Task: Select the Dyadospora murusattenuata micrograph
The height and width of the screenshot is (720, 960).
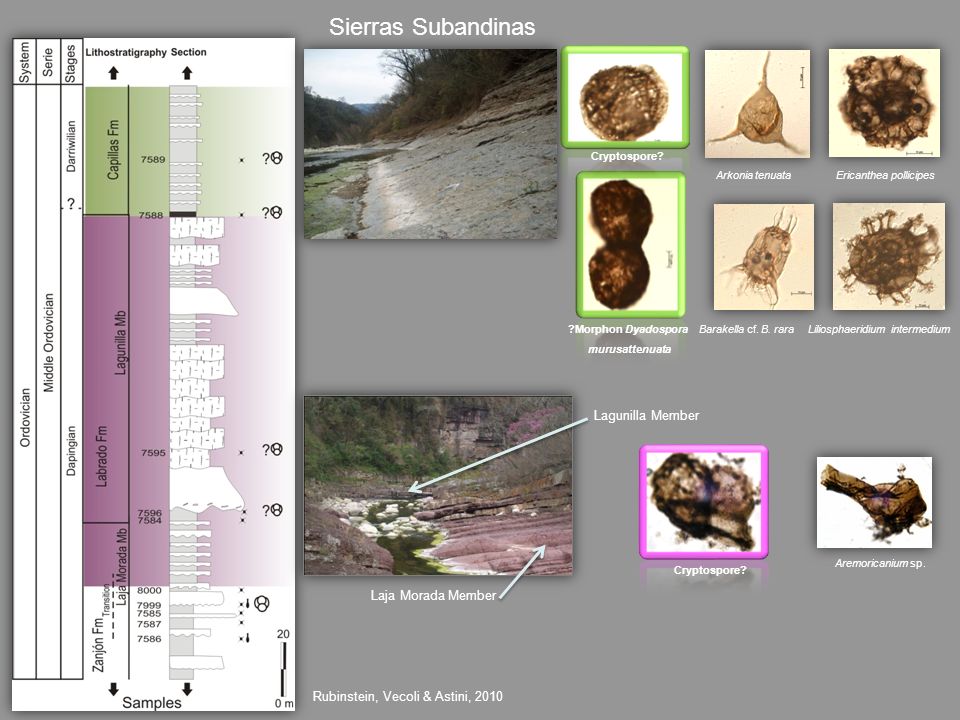Action: point(631,244)
